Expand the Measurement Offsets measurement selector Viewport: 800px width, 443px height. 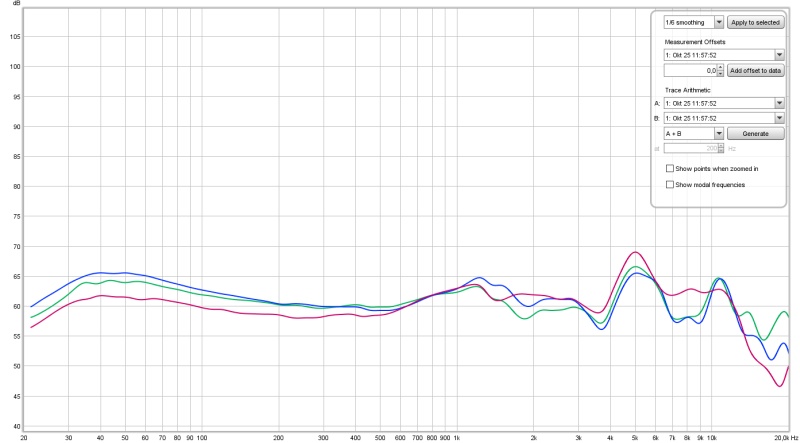pos(723,55)
